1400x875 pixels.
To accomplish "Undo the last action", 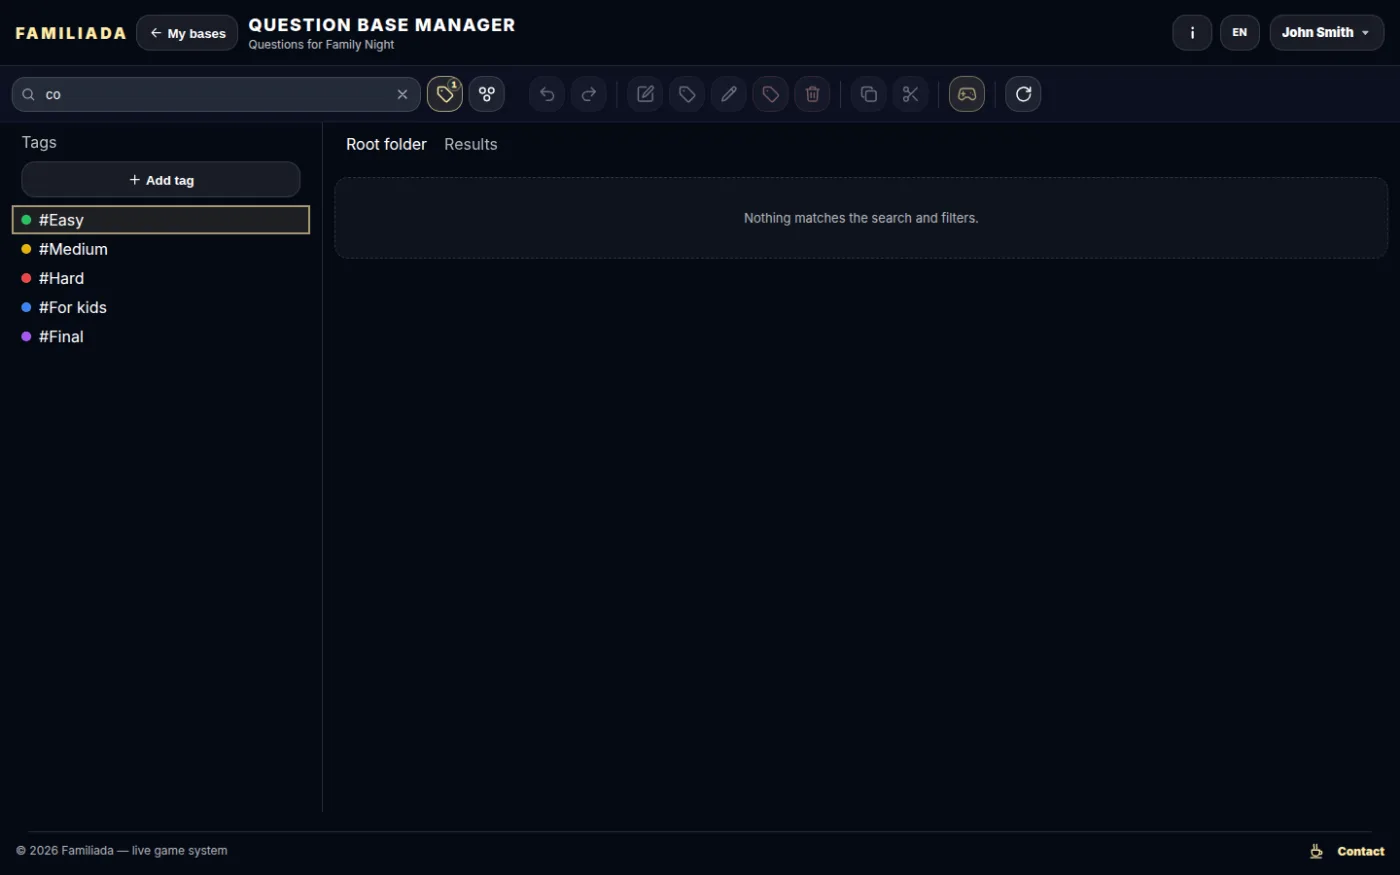I will (x=547, y=94).
